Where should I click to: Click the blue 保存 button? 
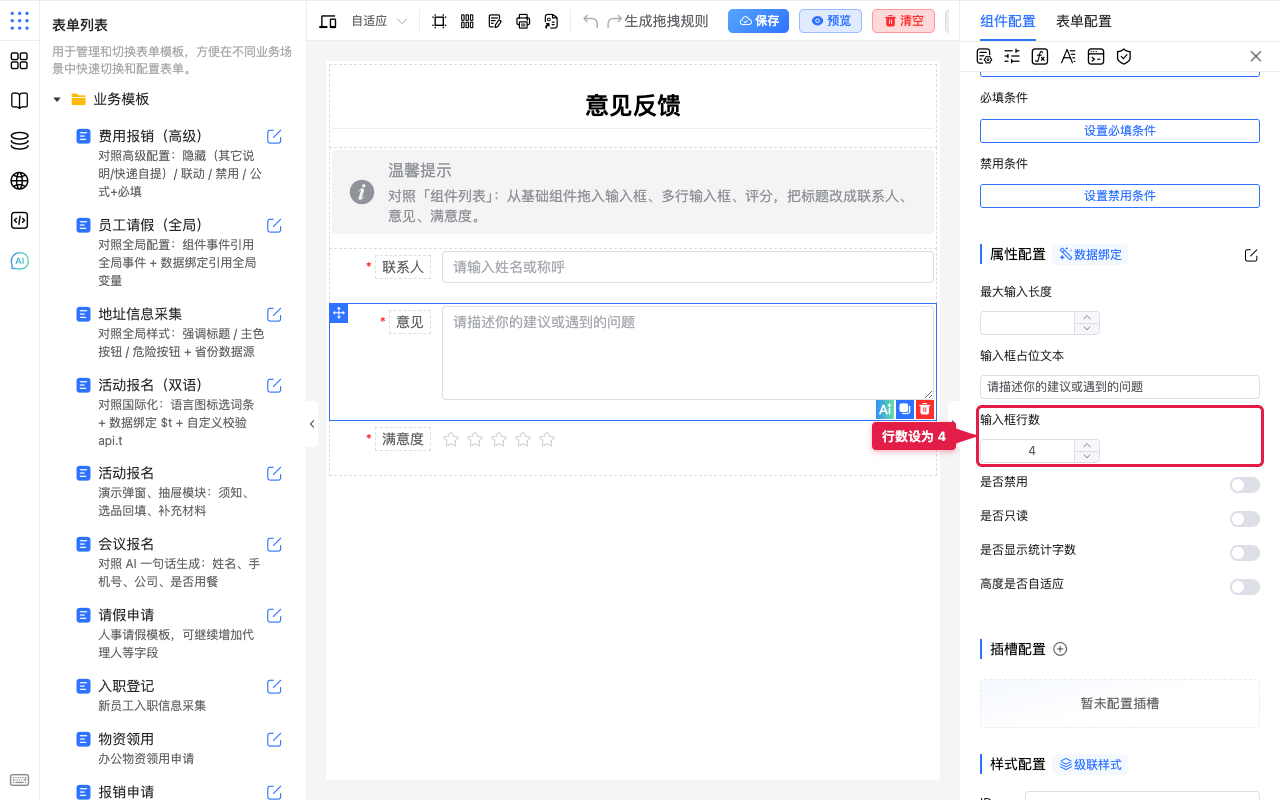tap(758, 21)
